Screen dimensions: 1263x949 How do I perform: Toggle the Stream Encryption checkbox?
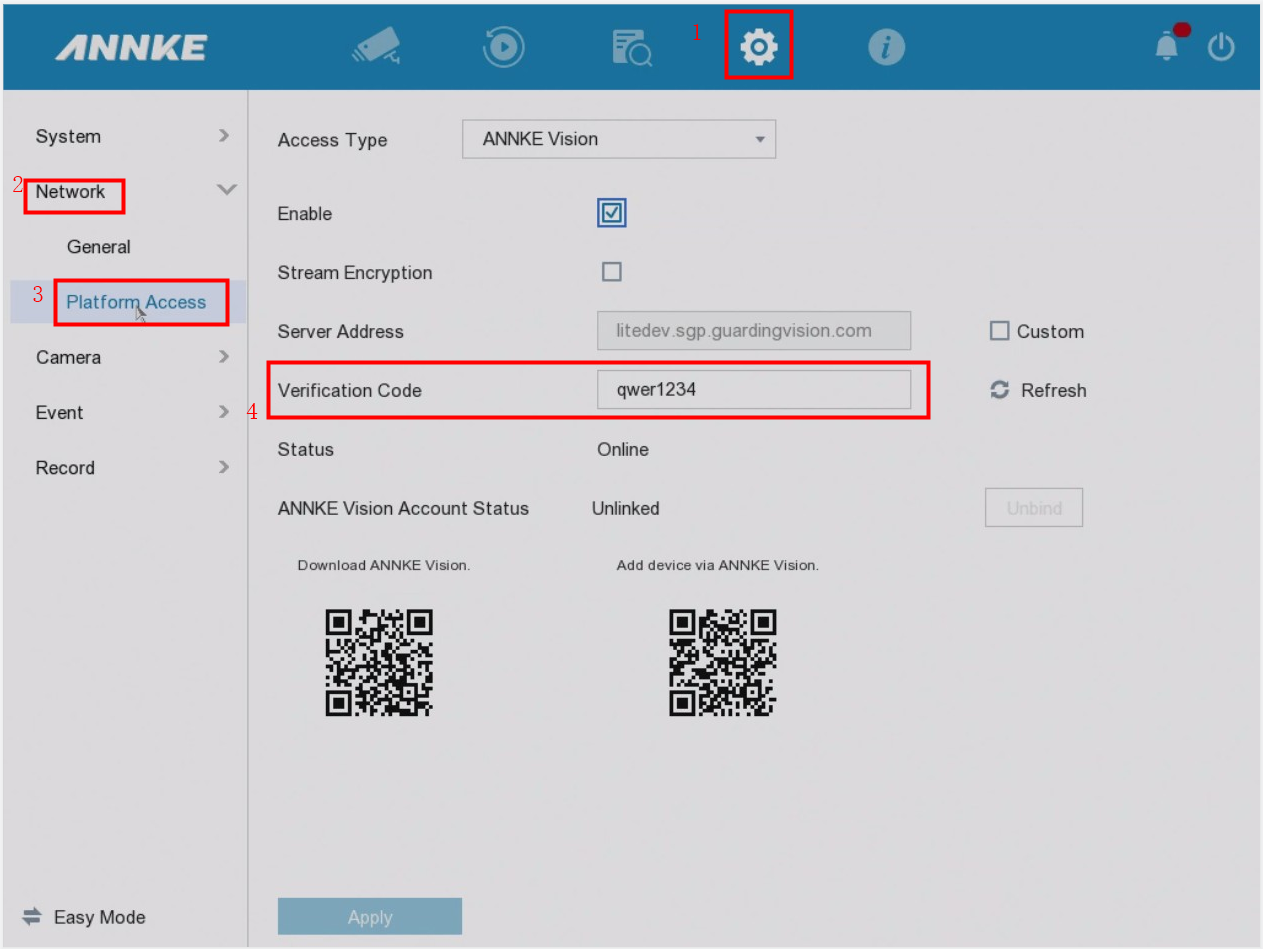(x=612, y=272)
